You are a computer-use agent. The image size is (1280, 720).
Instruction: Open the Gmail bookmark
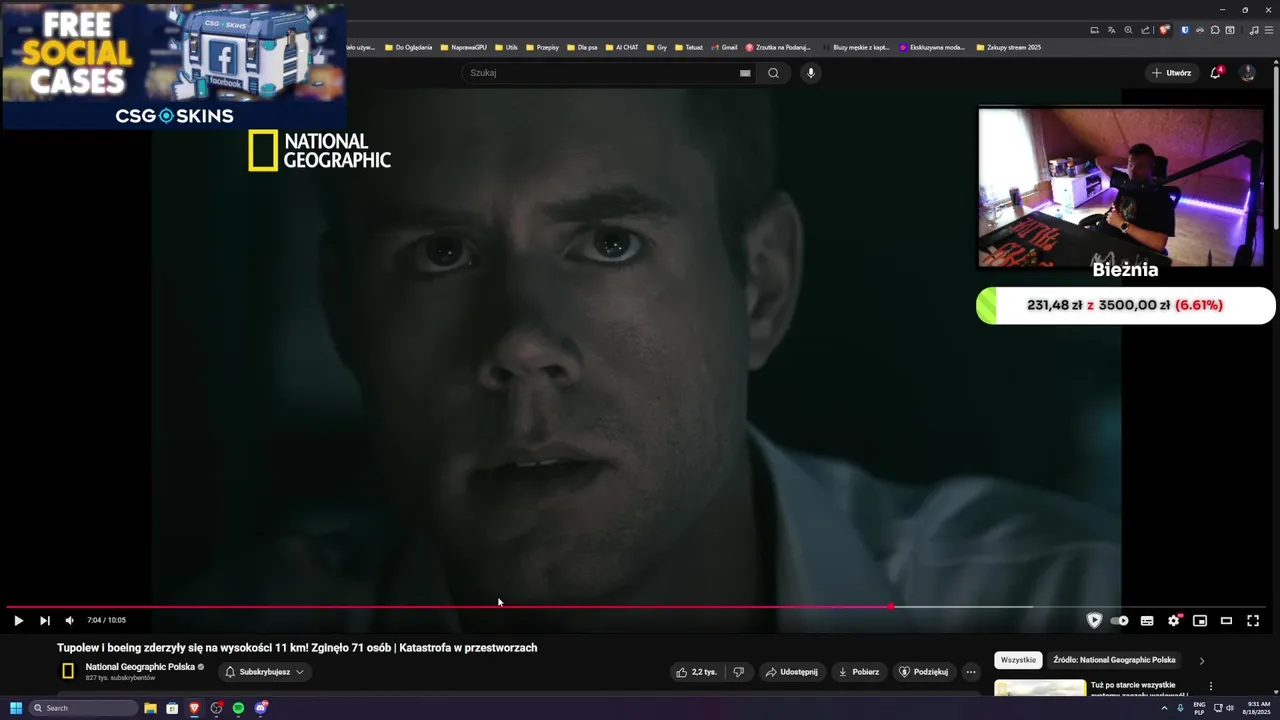pyautogui.click(x=724, y=47)
